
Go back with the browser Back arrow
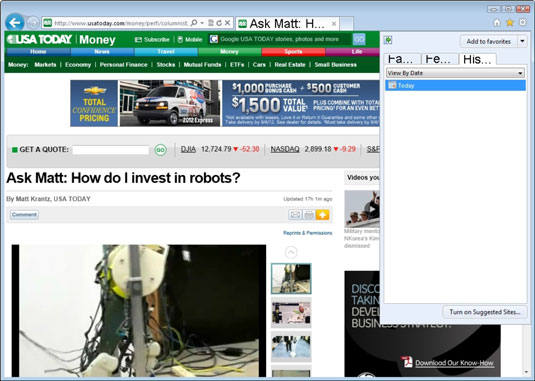pos(15,23)
